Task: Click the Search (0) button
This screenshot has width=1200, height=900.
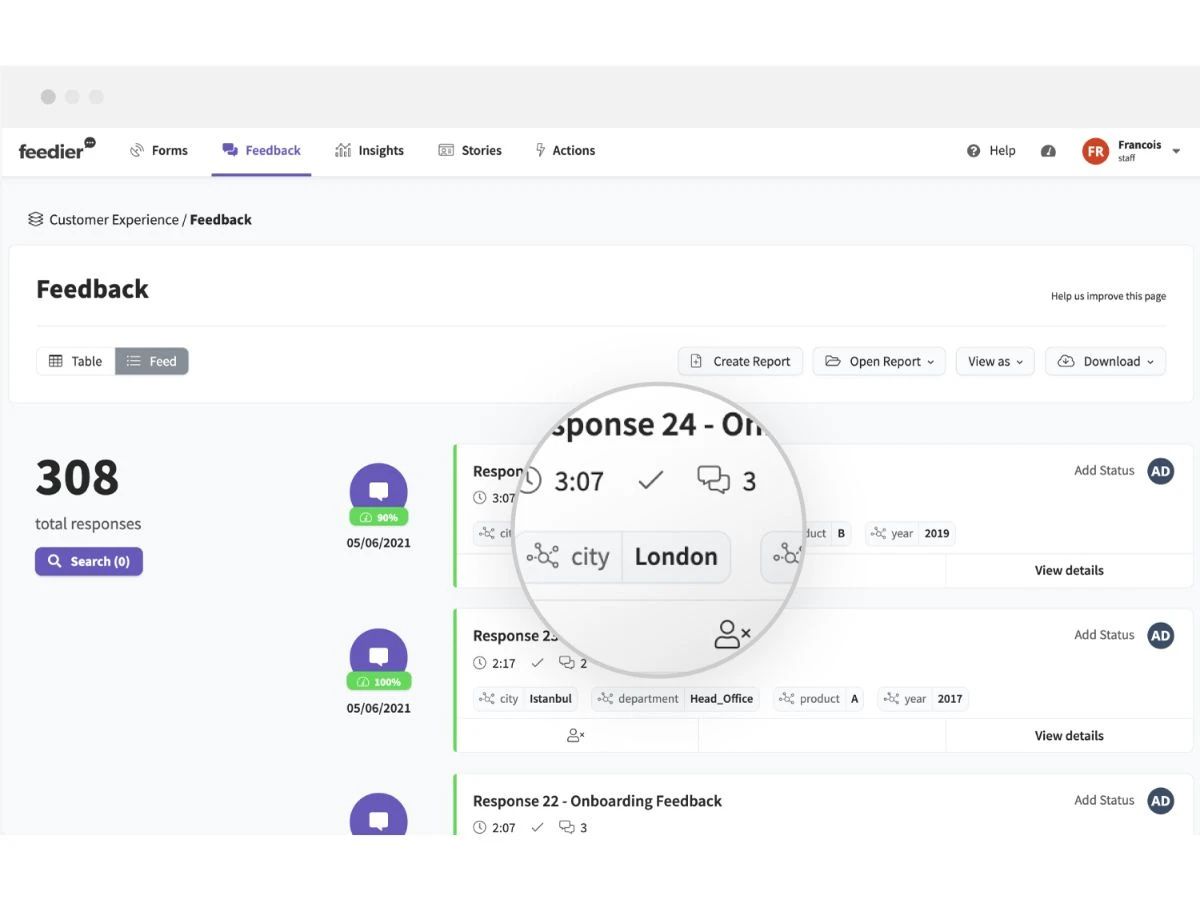Action: click(89, 561)
